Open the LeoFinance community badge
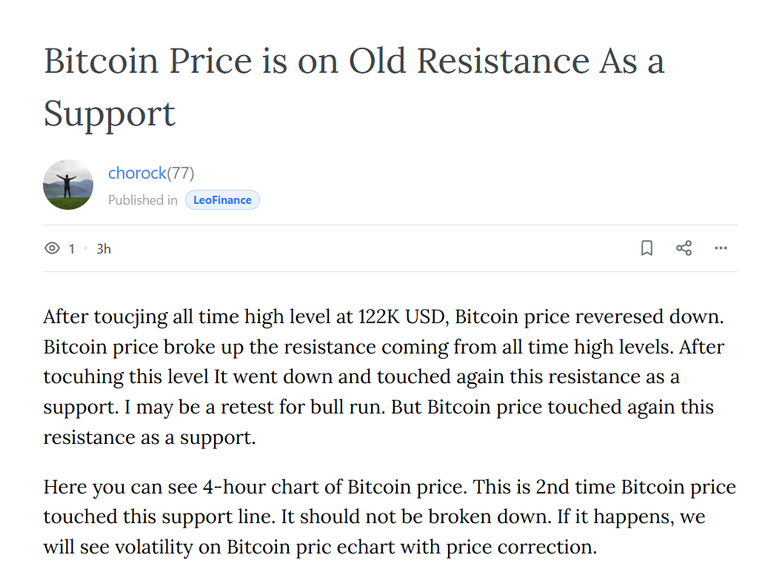This screenshot has height=570, width=768. pyautogui.click(x=222, y=200)
